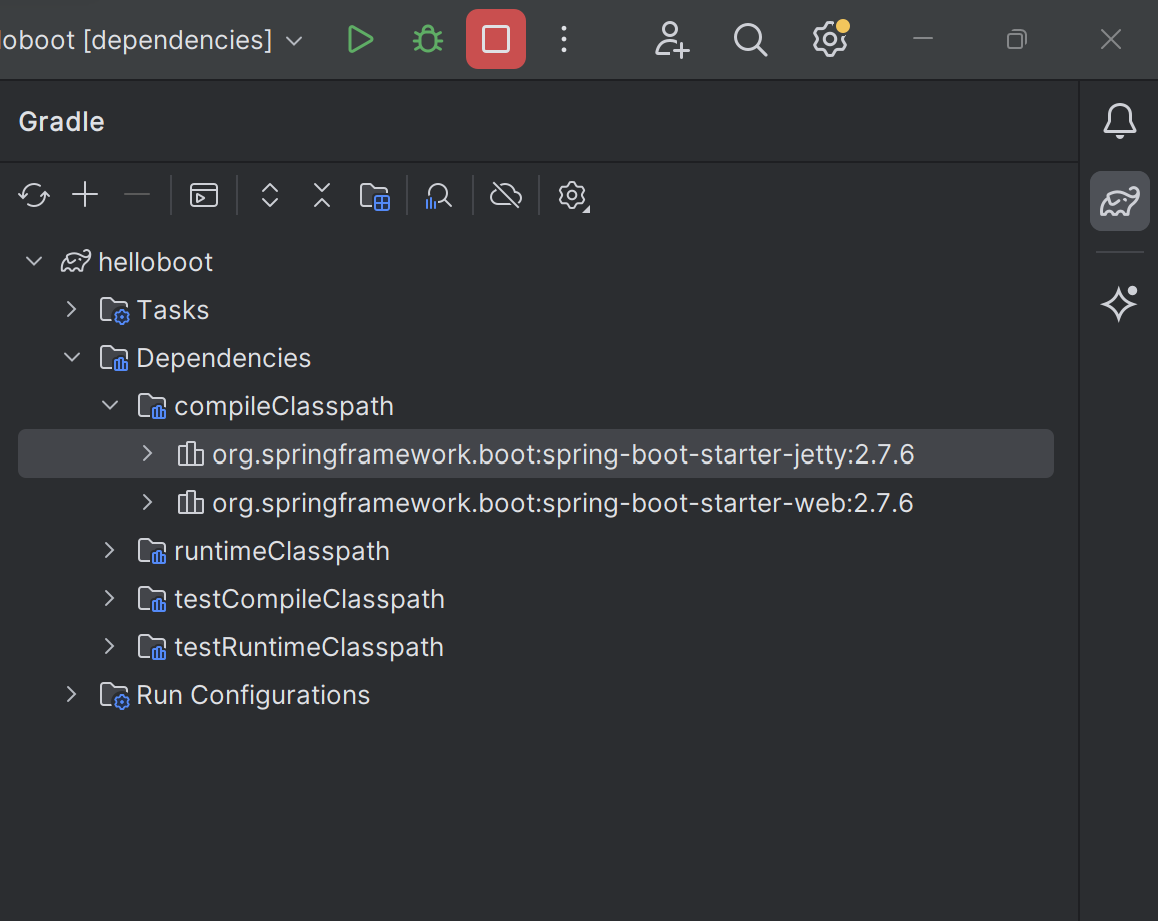
Task: Restore down the IDE window
Action: (1017, 38)
